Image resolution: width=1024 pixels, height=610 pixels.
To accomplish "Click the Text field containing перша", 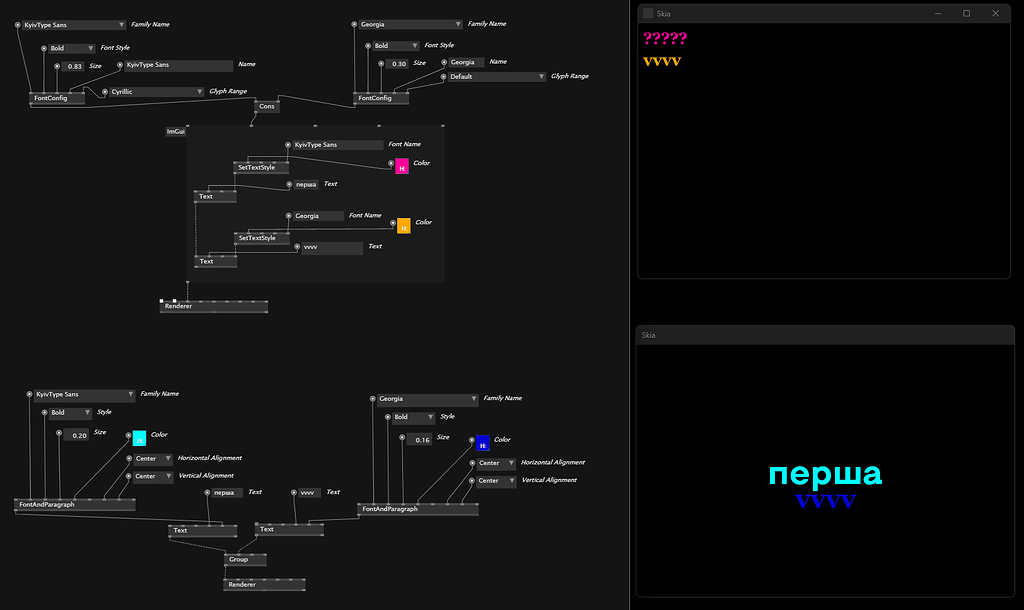I will [304, 184].
